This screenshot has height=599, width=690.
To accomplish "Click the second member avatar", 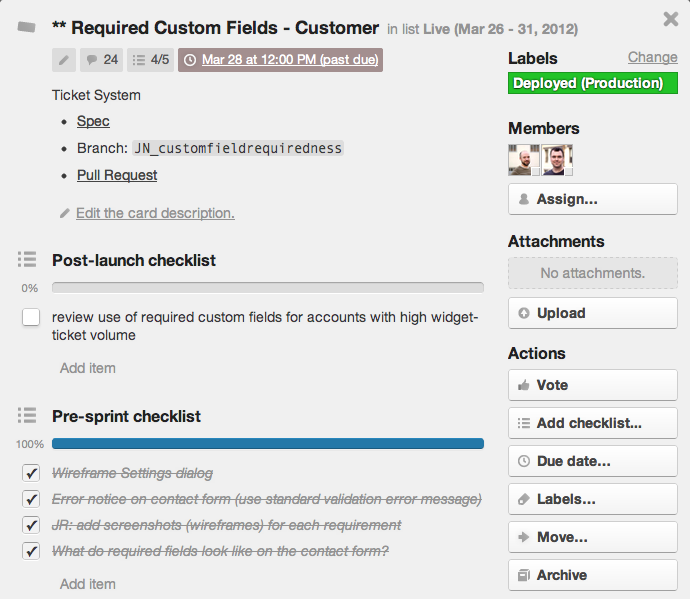I will coord(557,160).
